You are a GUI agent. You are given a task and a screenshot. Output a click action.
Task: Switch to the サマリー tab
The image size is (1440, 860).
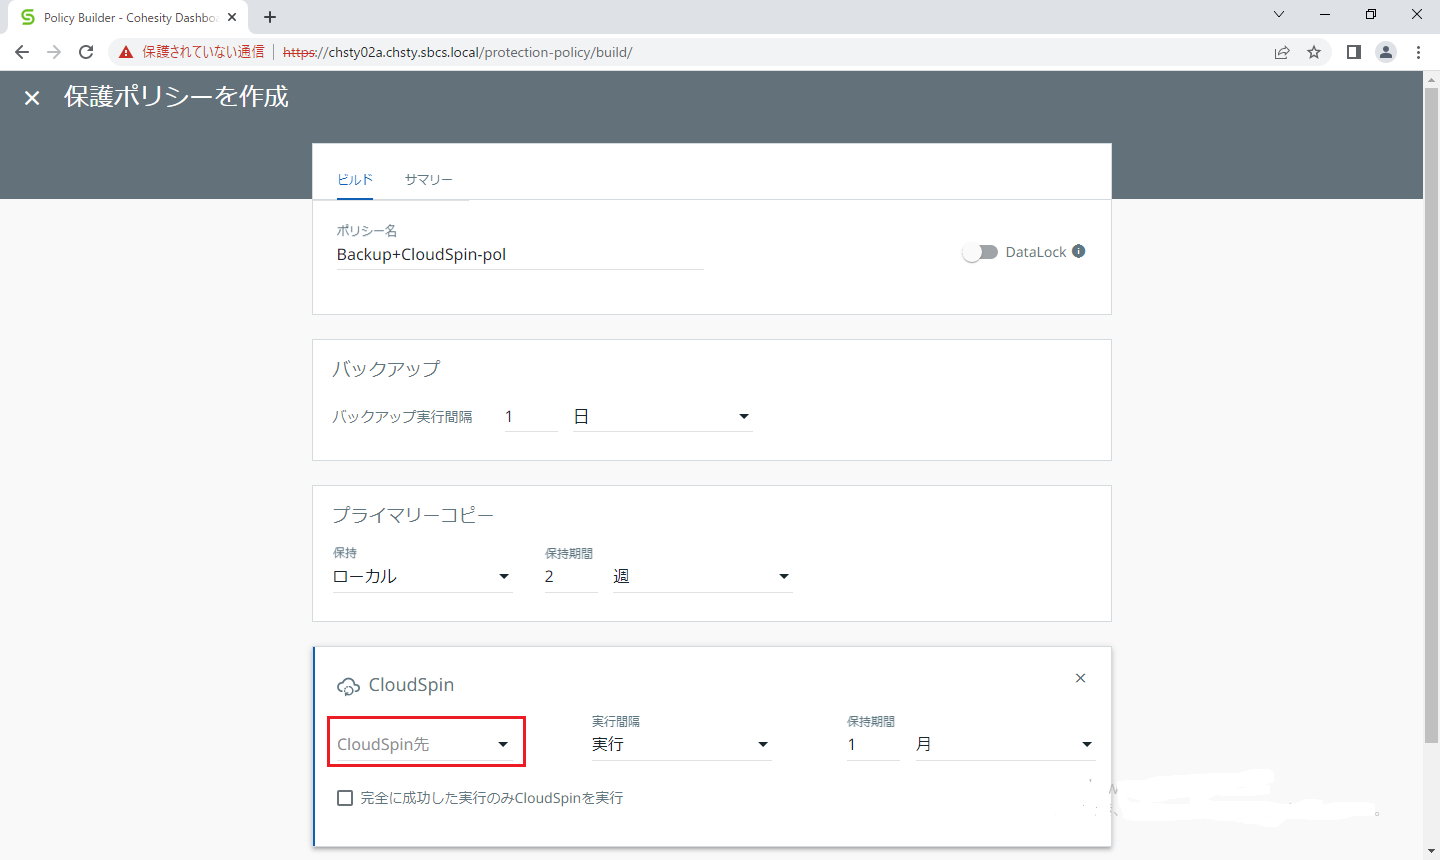click(x=429, y=180)
